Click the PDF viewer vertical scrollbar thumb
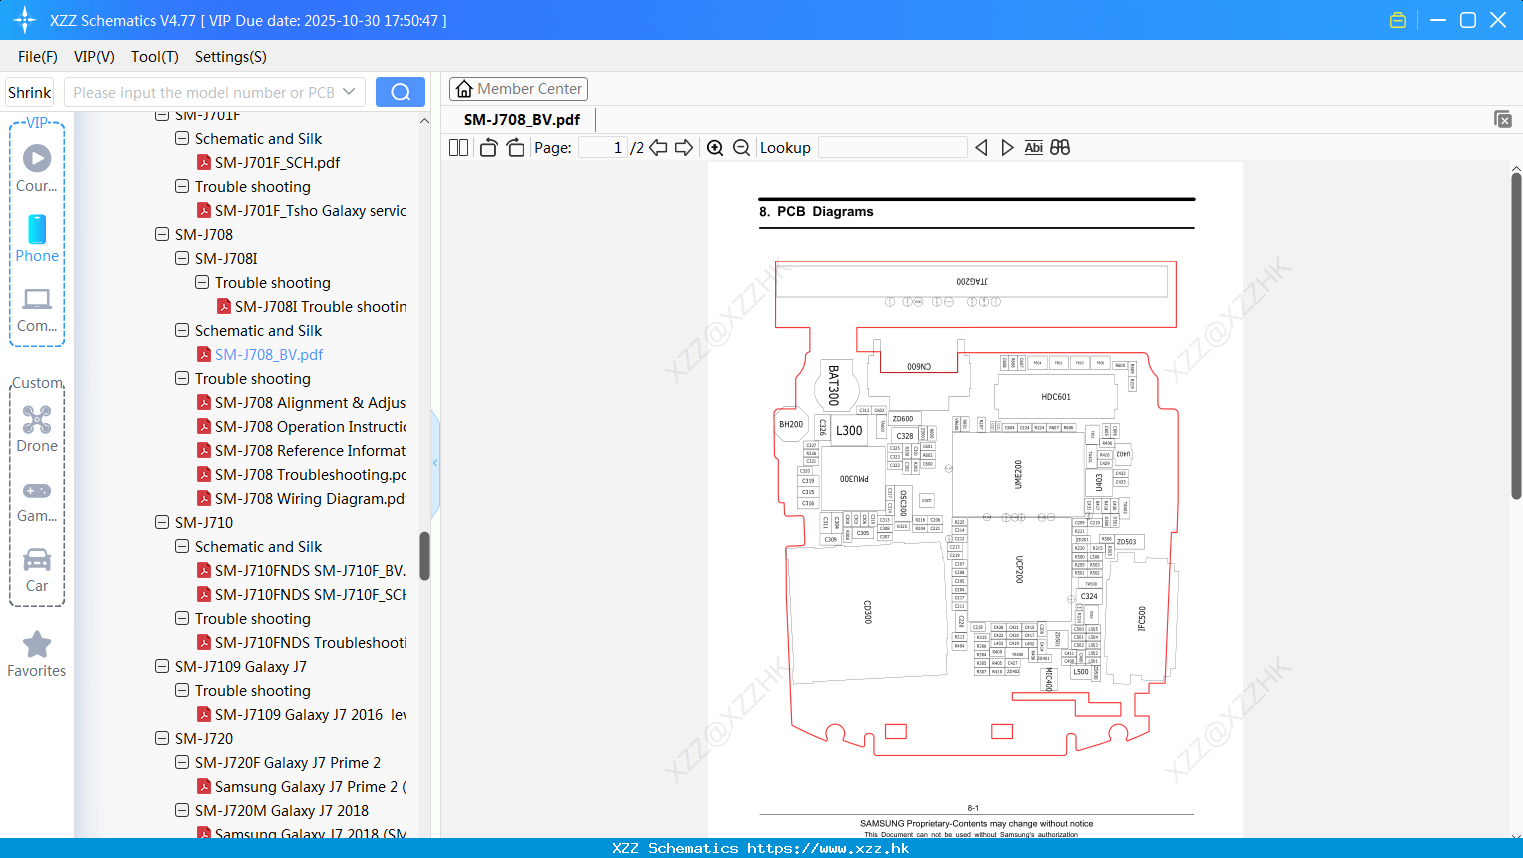The width and height of the screenshot is (1523, 858). coord(1516,335)
